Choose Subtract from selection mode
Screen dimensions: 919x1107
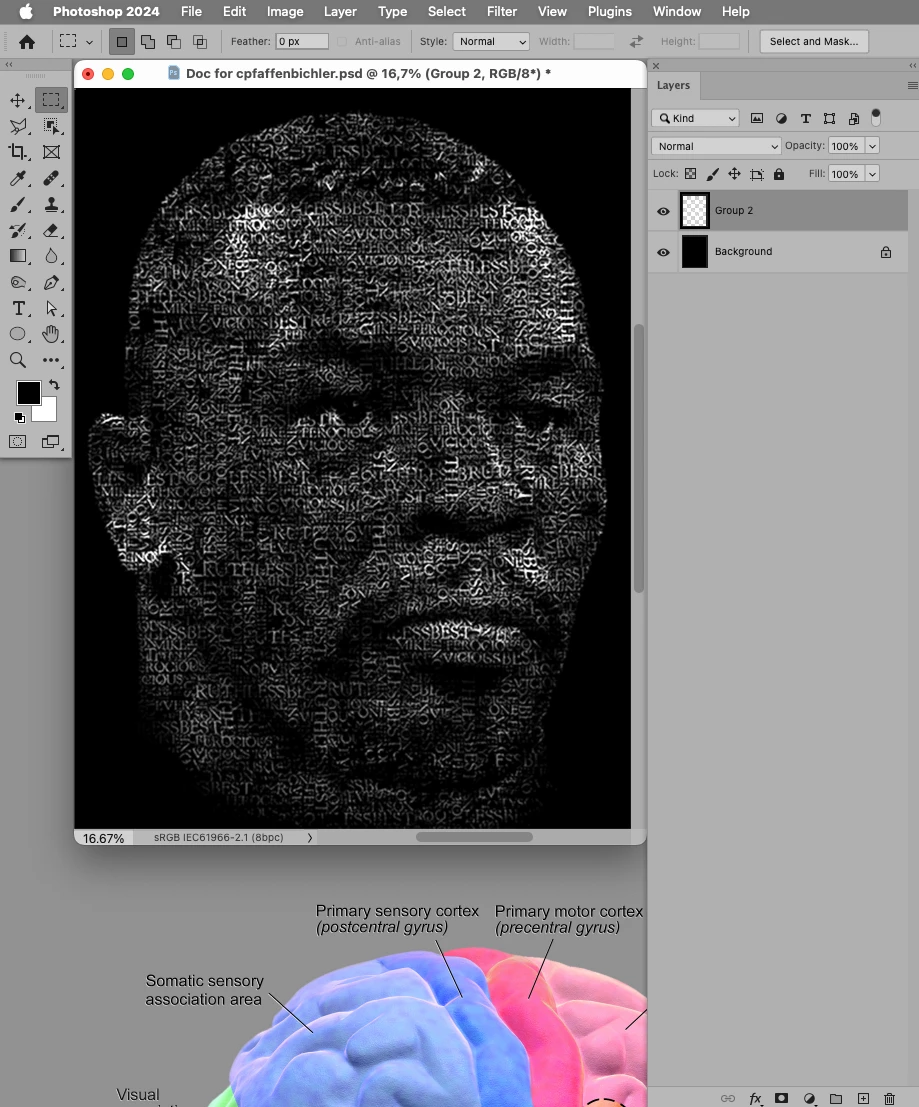point(174,42)
